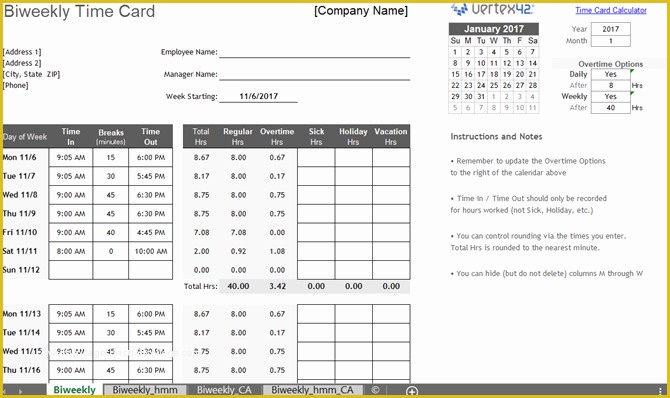Click the Instructions and Notes heading

[496, 137]
